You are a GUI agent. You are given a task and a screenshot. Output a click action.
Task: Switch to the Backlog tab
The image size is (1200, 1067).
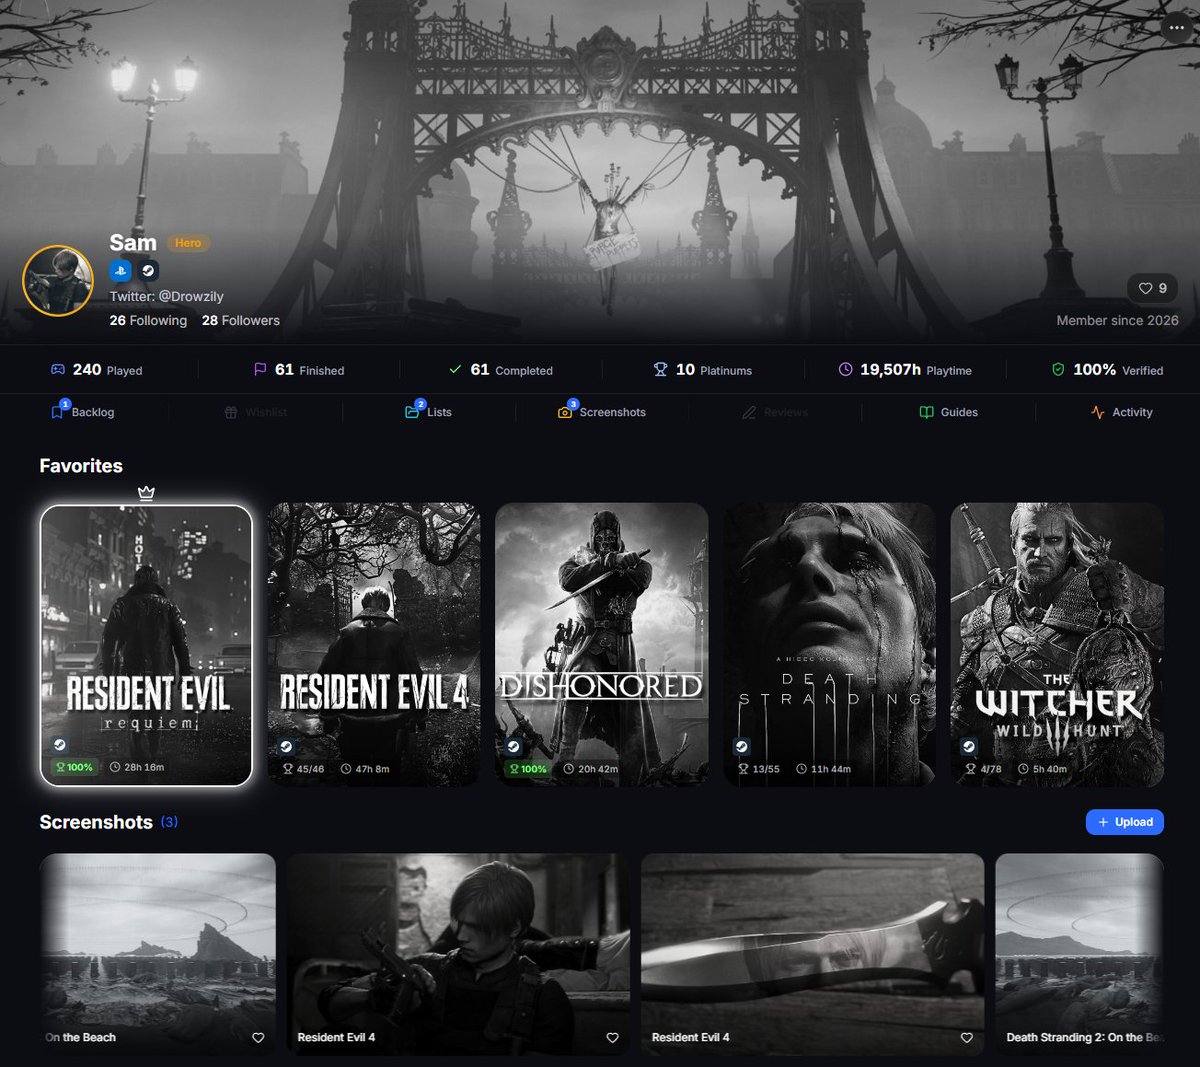tap(83, 412)
